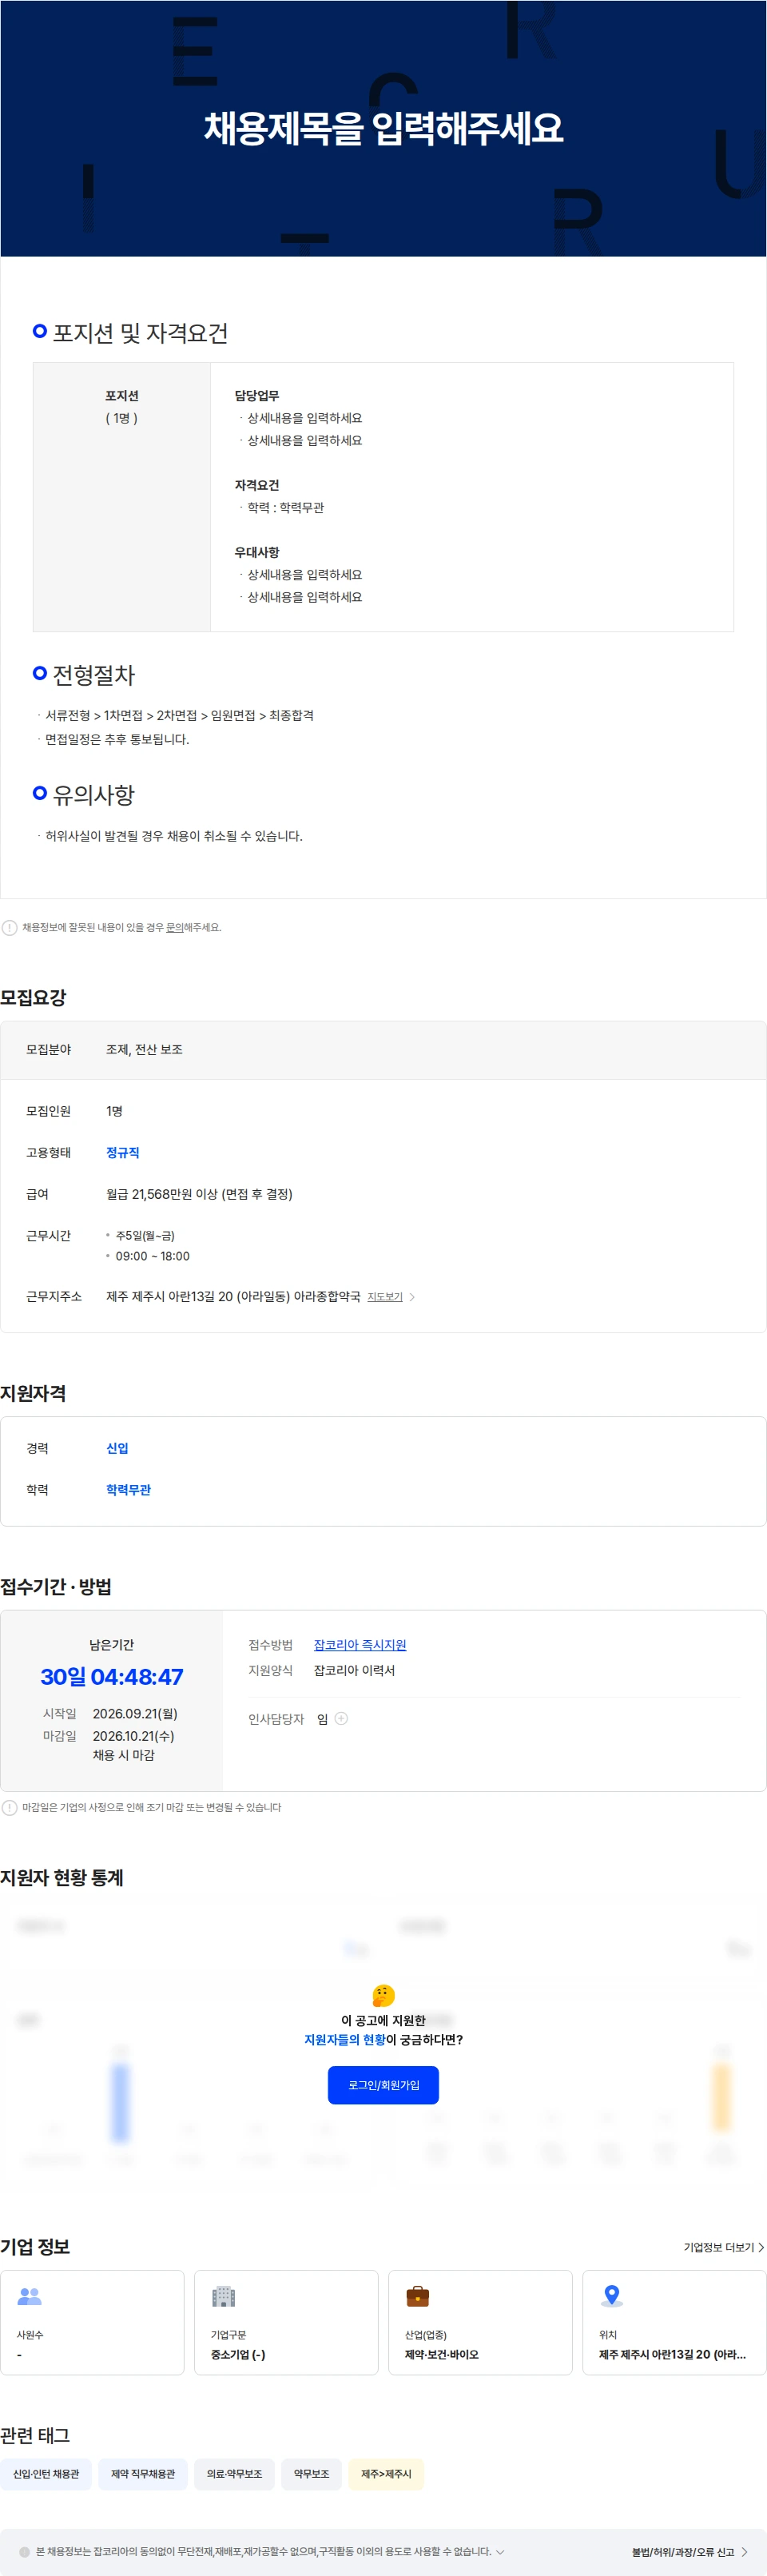Screen dimensions: 767x2576
Task: Click the 기업구분 building icon
Action: click(224, 2296)
